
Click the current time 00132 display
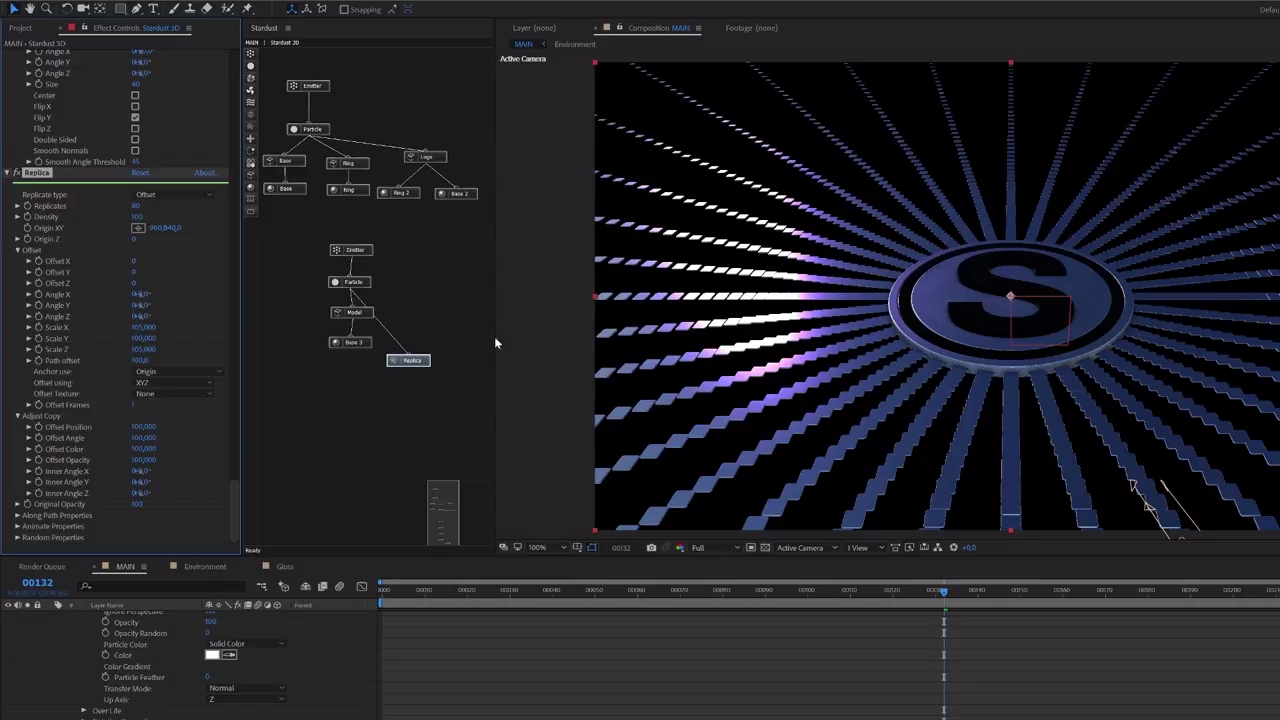tap(38, 582)
